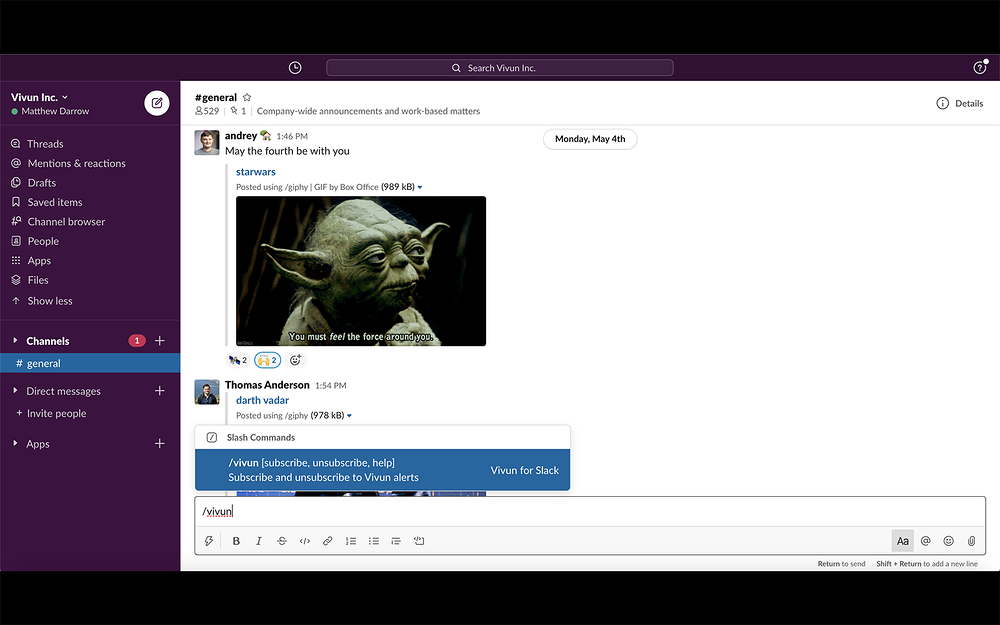Open the emoji picker in composer

click(948, 541)
